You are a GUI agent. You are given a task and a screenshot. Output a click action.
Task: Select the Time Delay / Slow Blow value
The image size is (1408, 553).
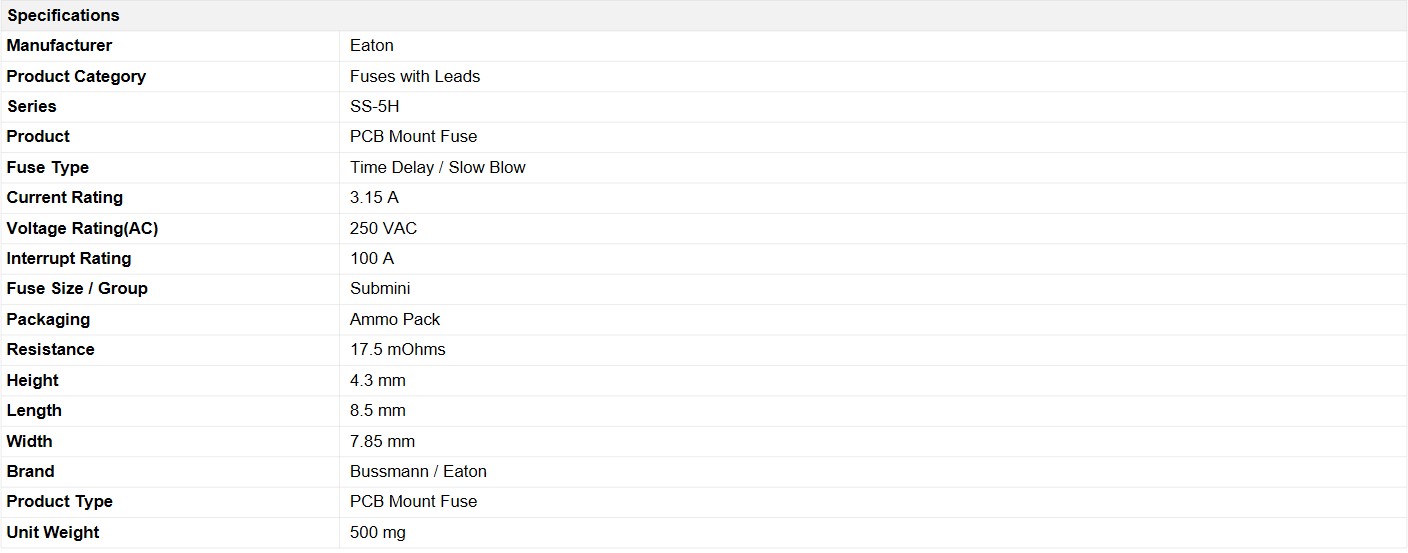438,167
